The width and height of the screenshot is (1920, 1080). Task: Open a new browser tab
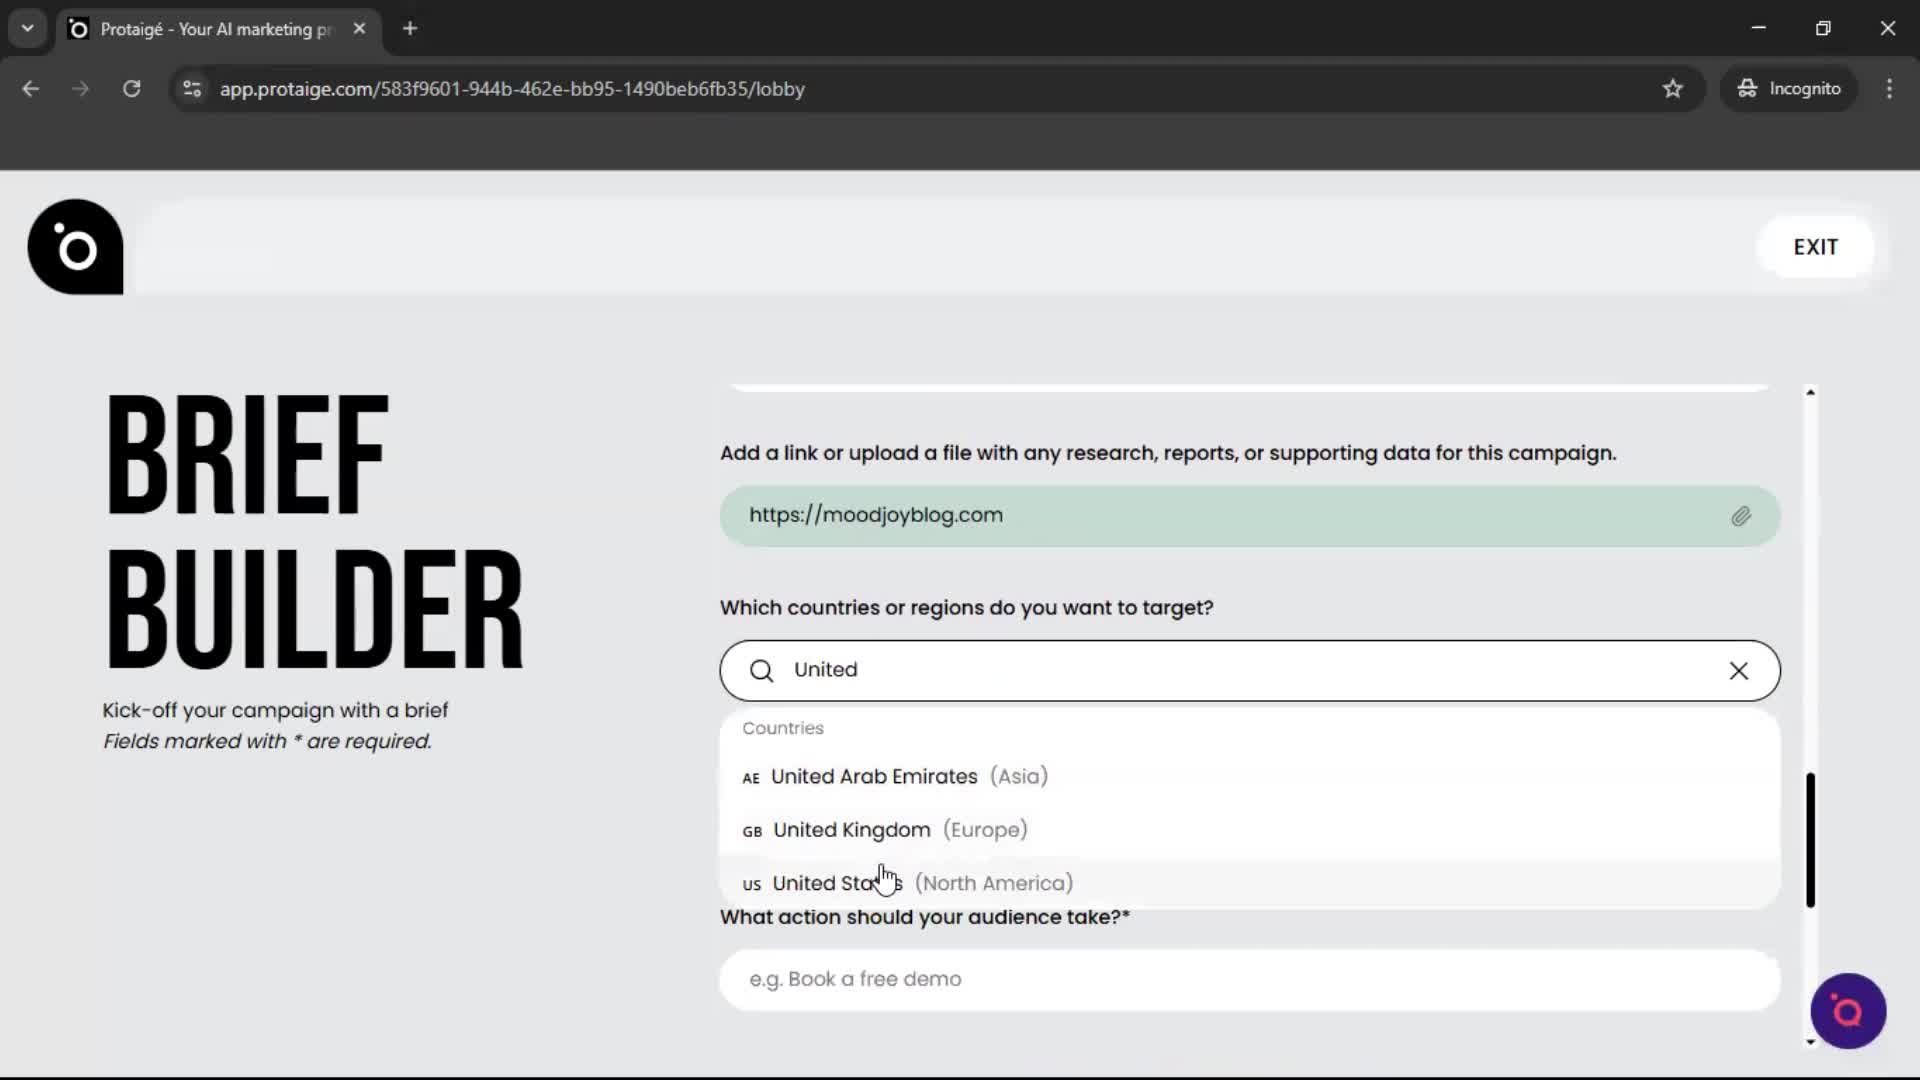pos(409,28)
